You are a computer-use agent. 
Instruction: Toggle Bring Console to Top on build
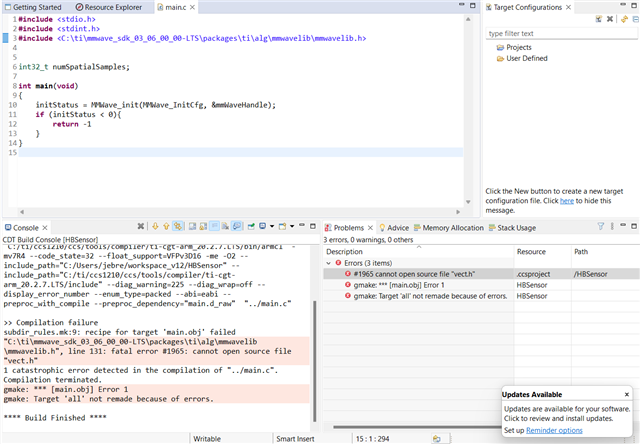coord(237,226)
